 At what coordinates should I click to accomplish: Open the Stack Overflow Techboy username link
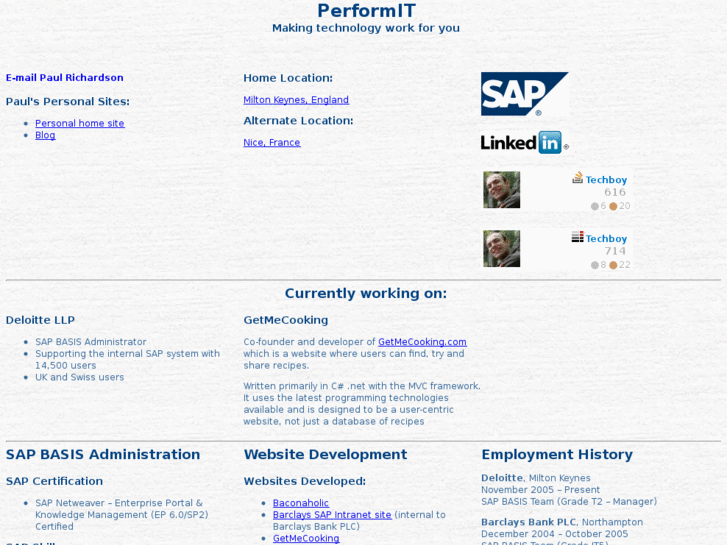606,180
